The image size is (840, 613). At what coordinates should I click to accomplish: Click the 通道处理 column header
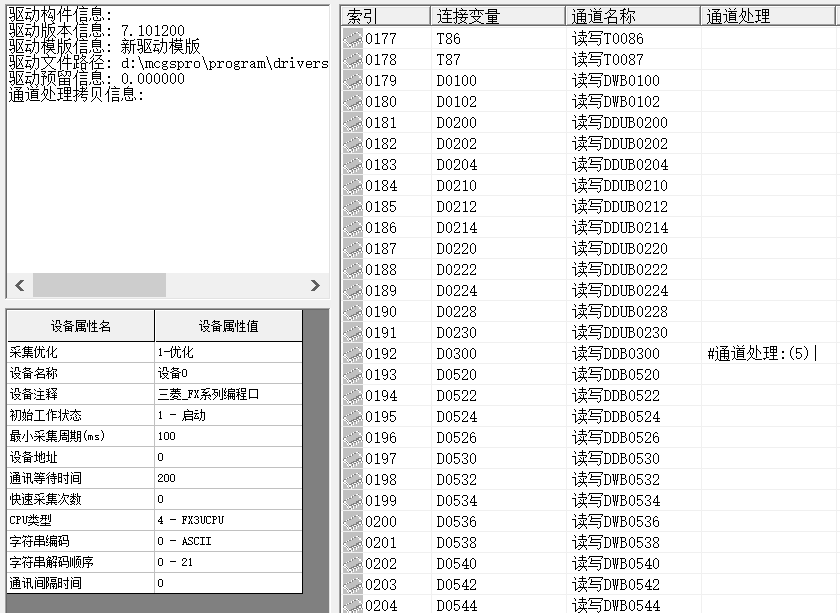click(x=768, y=16)
